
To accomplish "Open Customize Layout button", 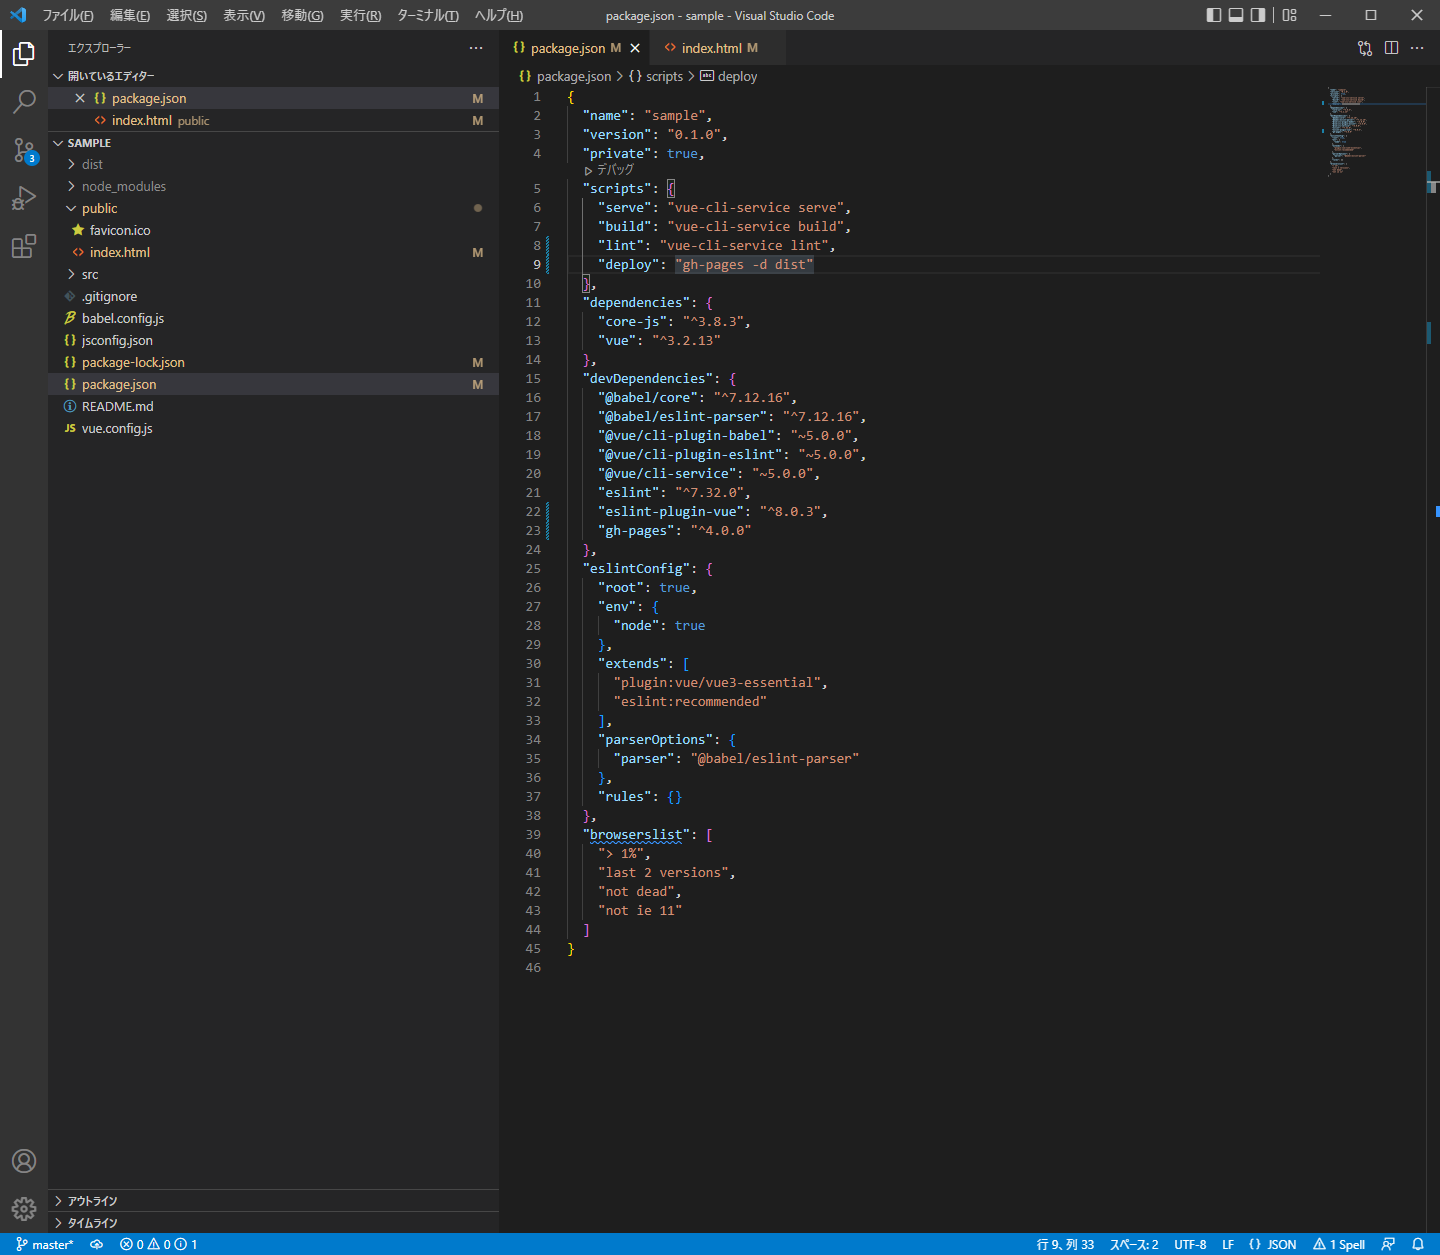I will tap(1290, 15).
